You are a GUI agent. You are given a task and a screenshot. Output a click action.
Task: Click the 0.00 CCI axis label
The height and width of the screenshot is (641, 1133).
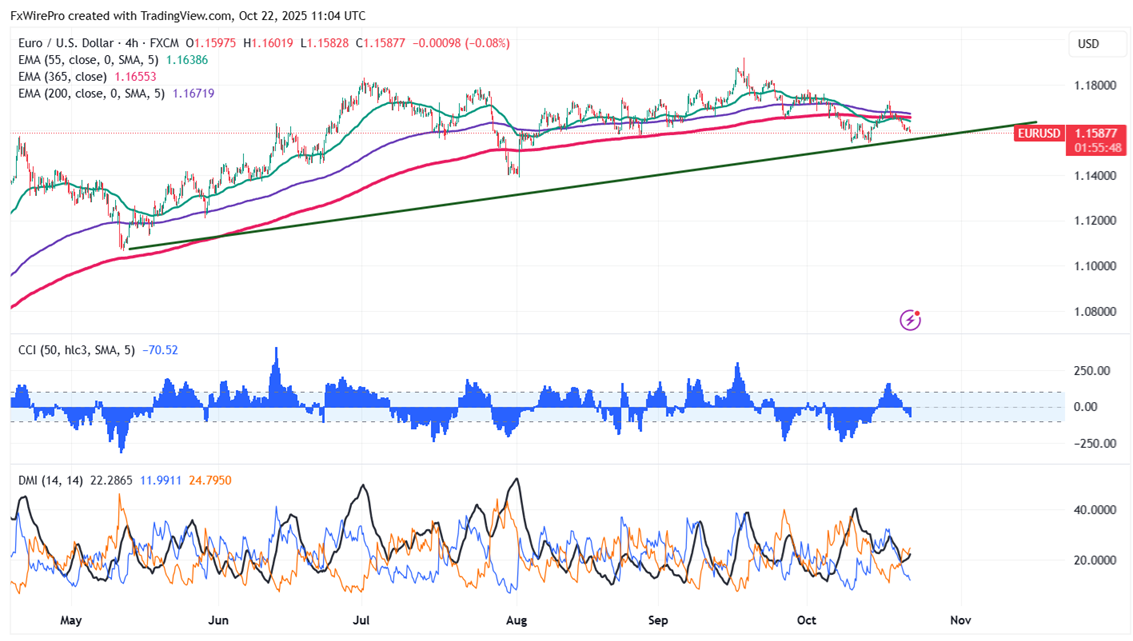pyautogui.click(x=1087, y=407)
